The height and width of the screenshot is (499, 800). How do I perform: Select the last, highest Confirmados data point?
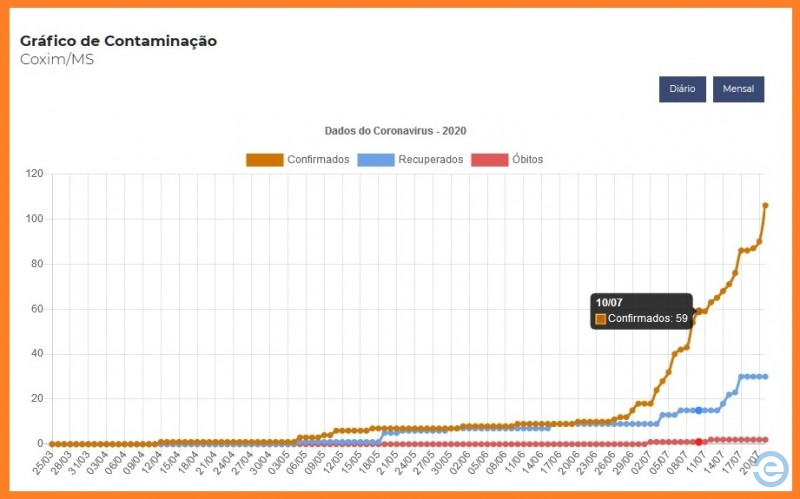click(765, 205)
